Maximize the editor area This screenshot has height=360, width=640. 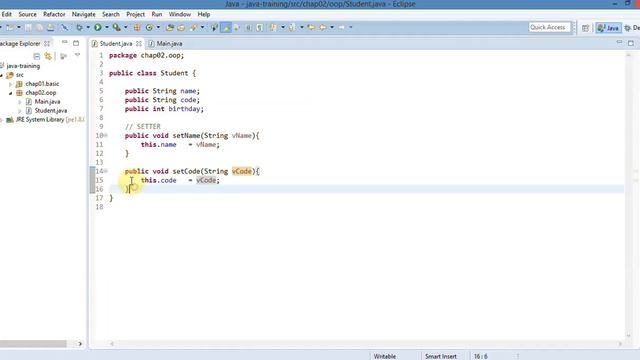(x=631, y=43)
